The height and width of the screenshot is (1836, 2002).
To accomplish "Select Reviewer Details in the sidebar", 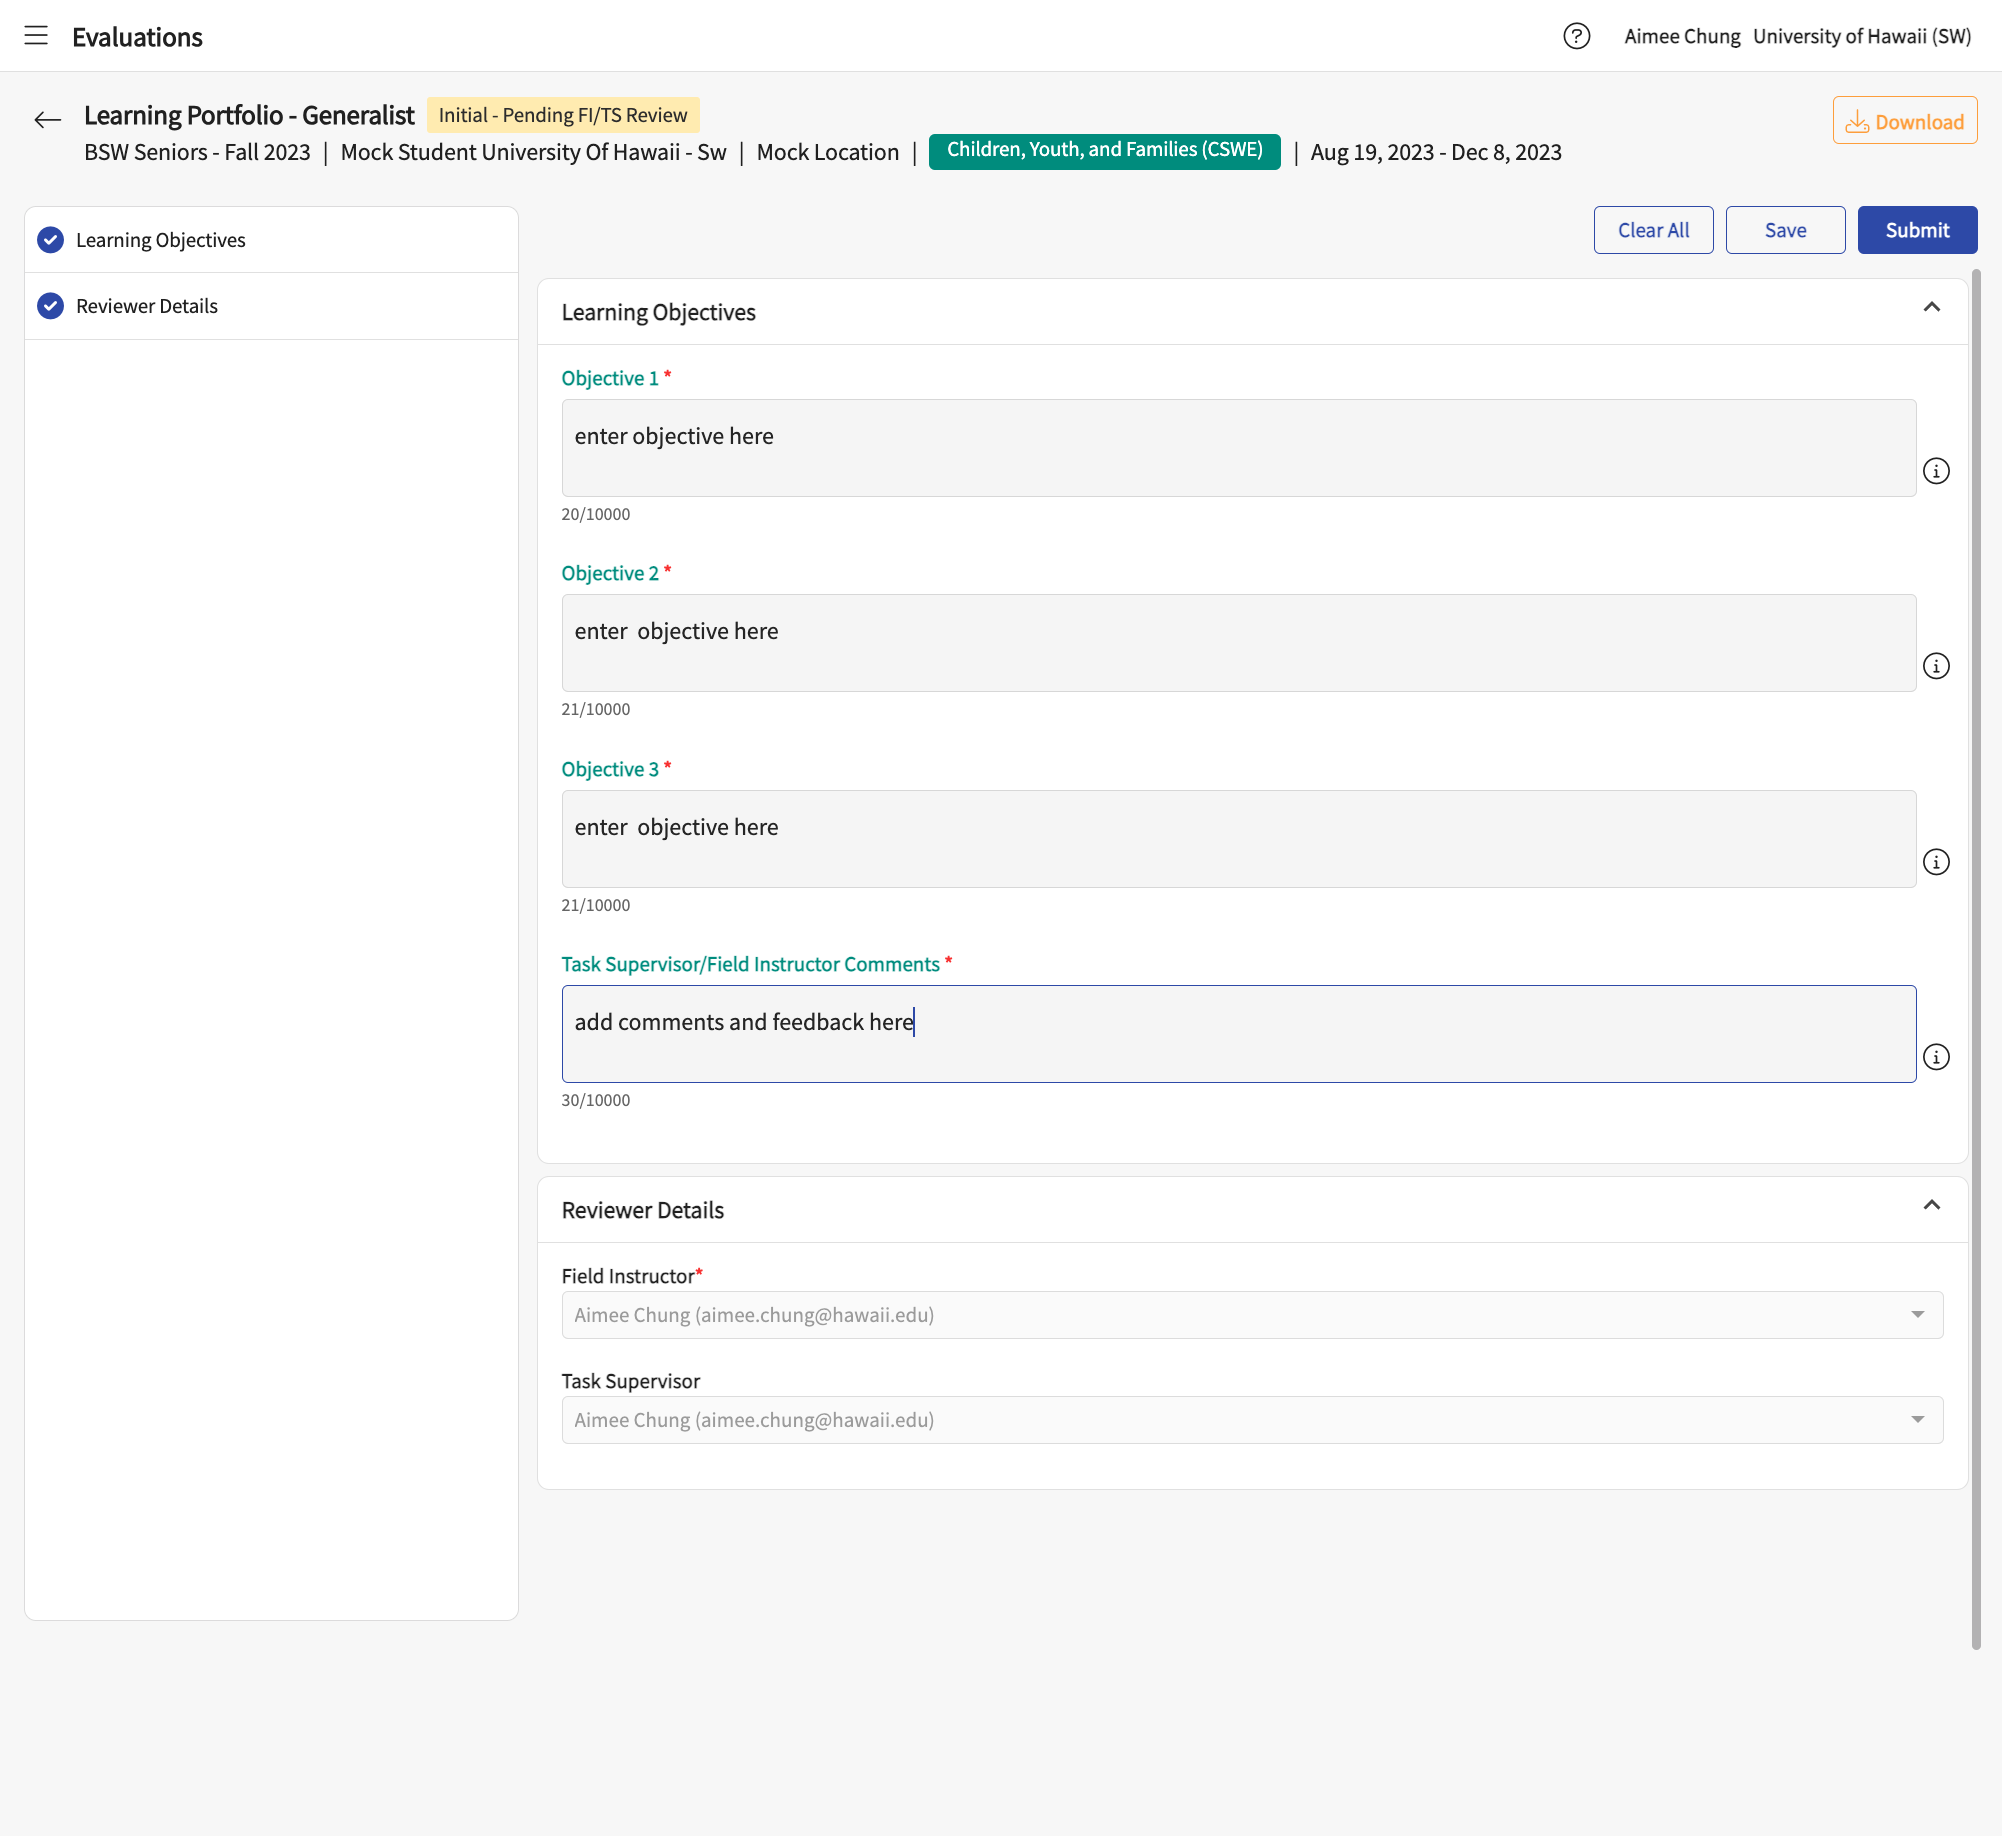I will pos(271,306).
